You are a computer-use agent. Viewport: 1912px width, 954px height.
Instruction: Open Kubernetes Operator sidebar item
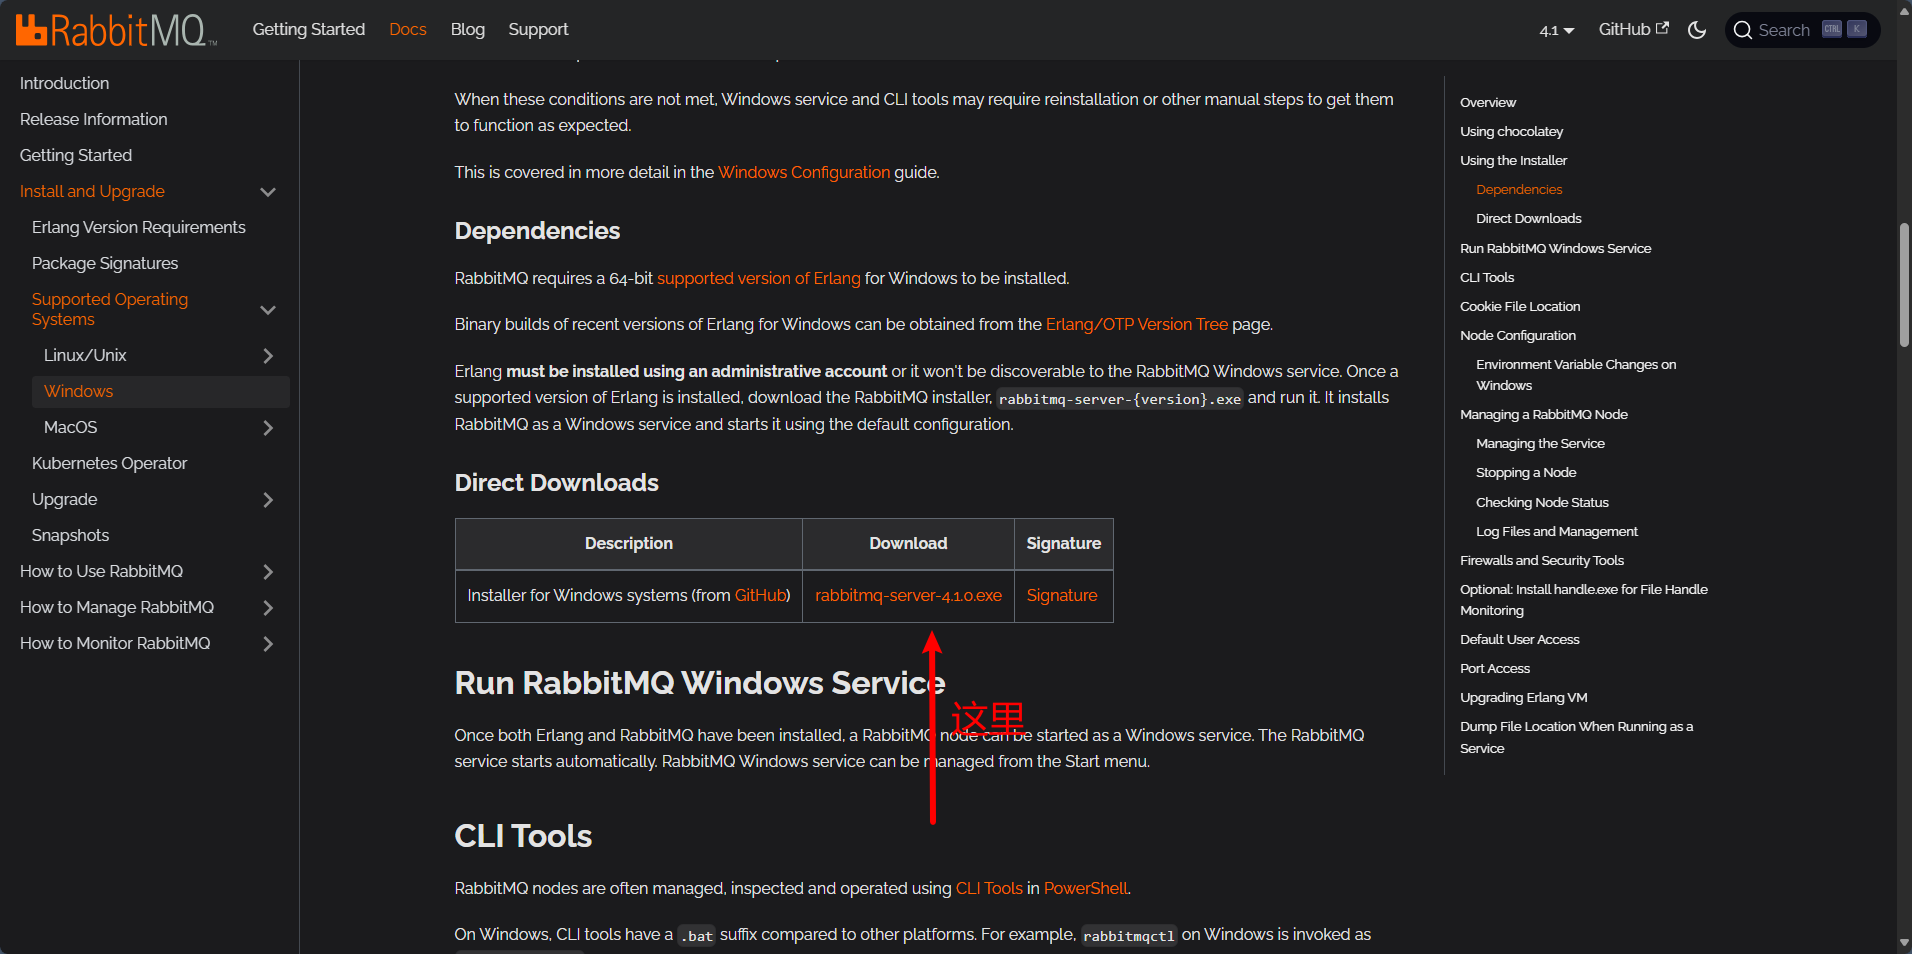click(109, 463)
